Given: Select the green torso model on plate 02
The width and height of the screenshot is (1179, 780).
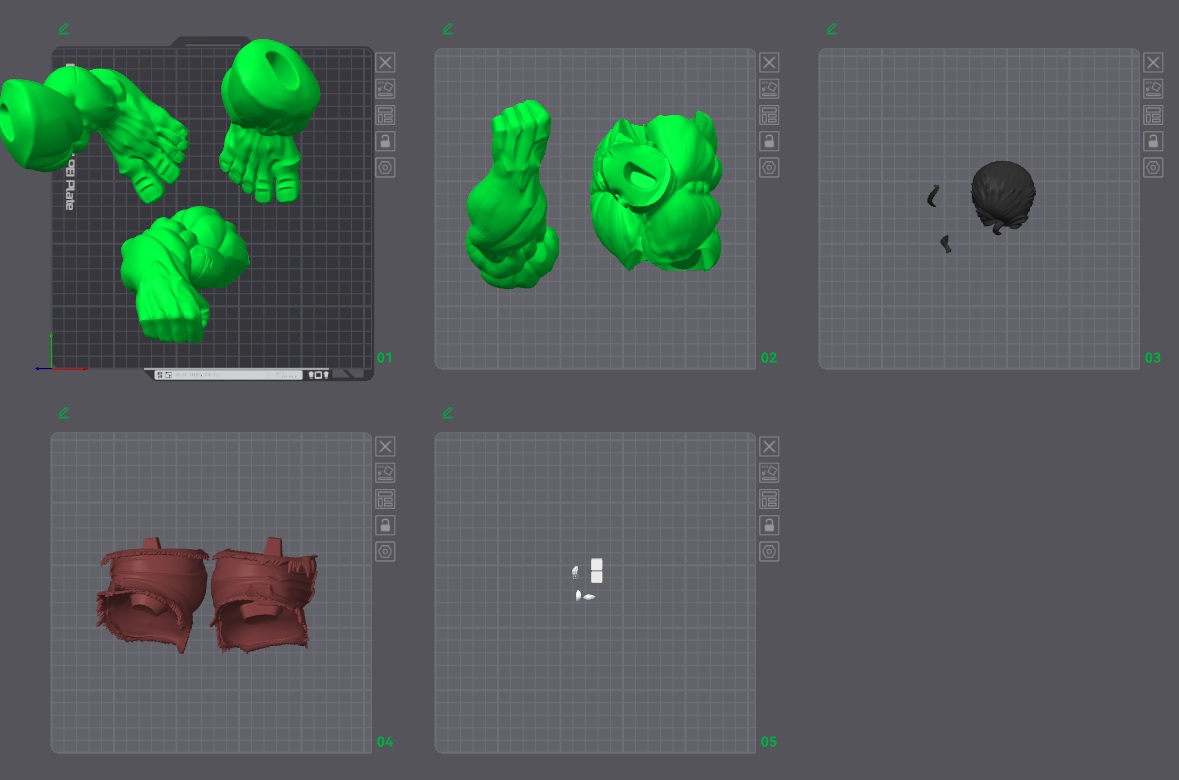Looking at the screenshot, I should [x=656, y=192].
